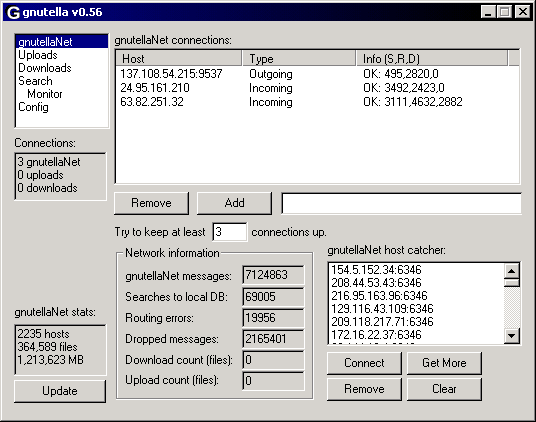The width and height of the screenshot is (536, 422).
Task: Click the host catcher scrollbar thumb
Action: click(512, 283)
